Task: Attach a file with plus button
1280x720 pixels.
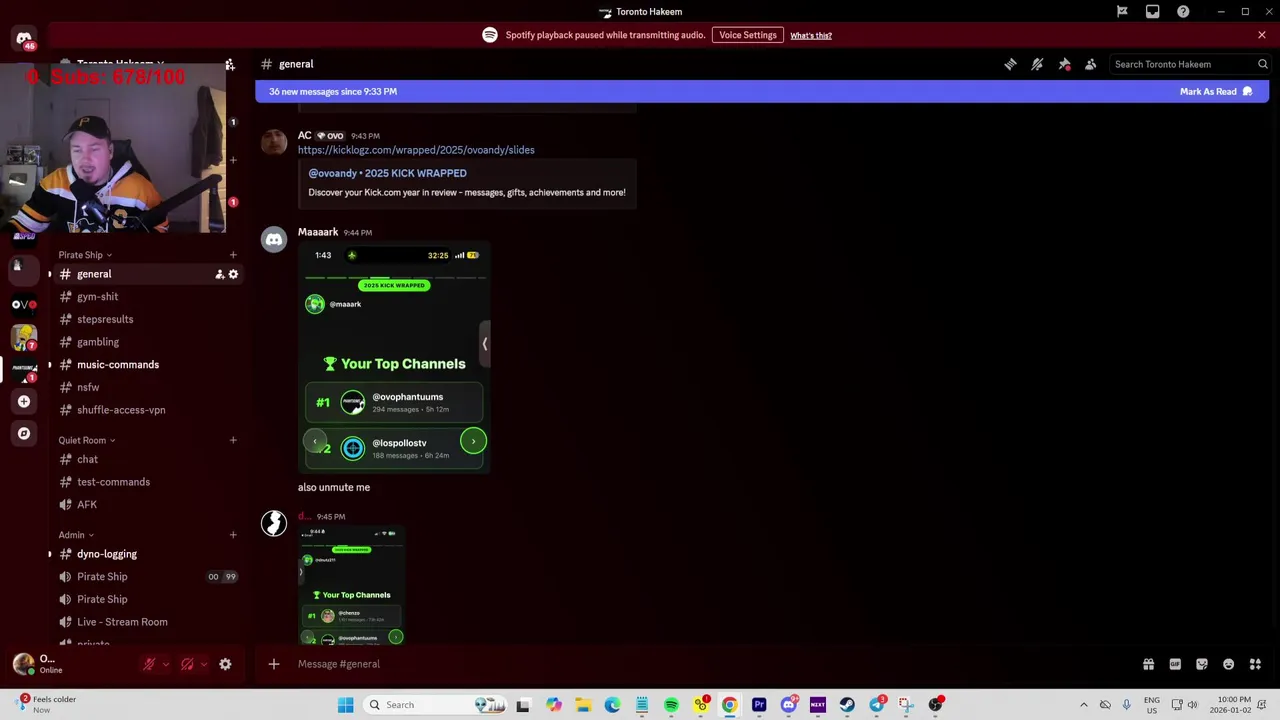Action: [x=273, y=664]
